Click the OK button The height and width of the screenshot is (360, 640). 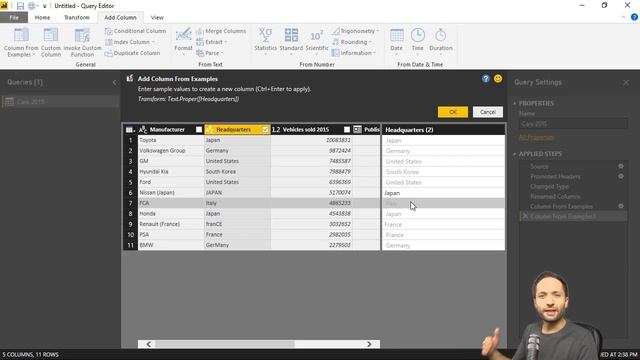[453, 112]
